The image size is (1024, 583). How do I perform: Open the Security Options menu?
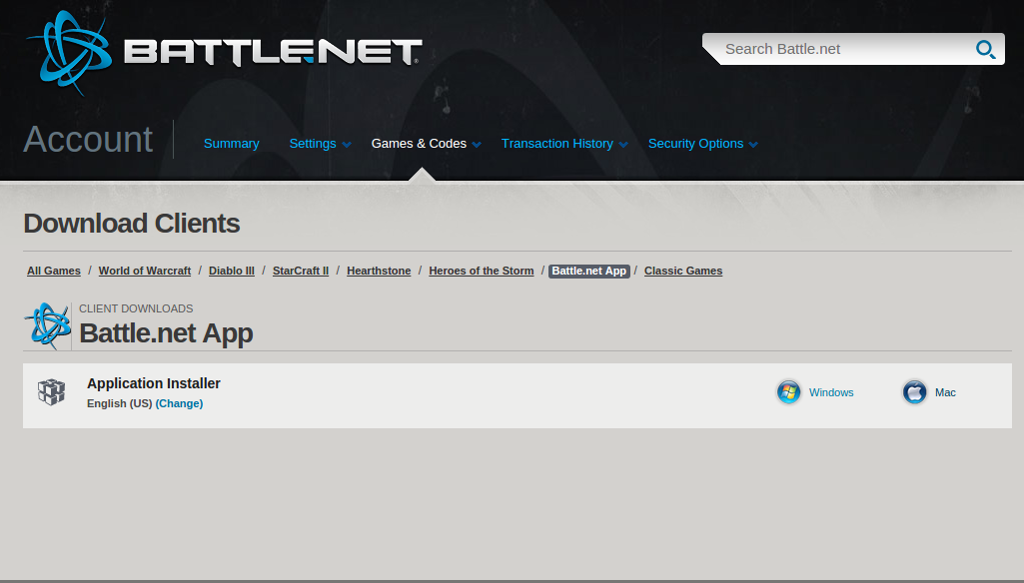tap(696, 144)
